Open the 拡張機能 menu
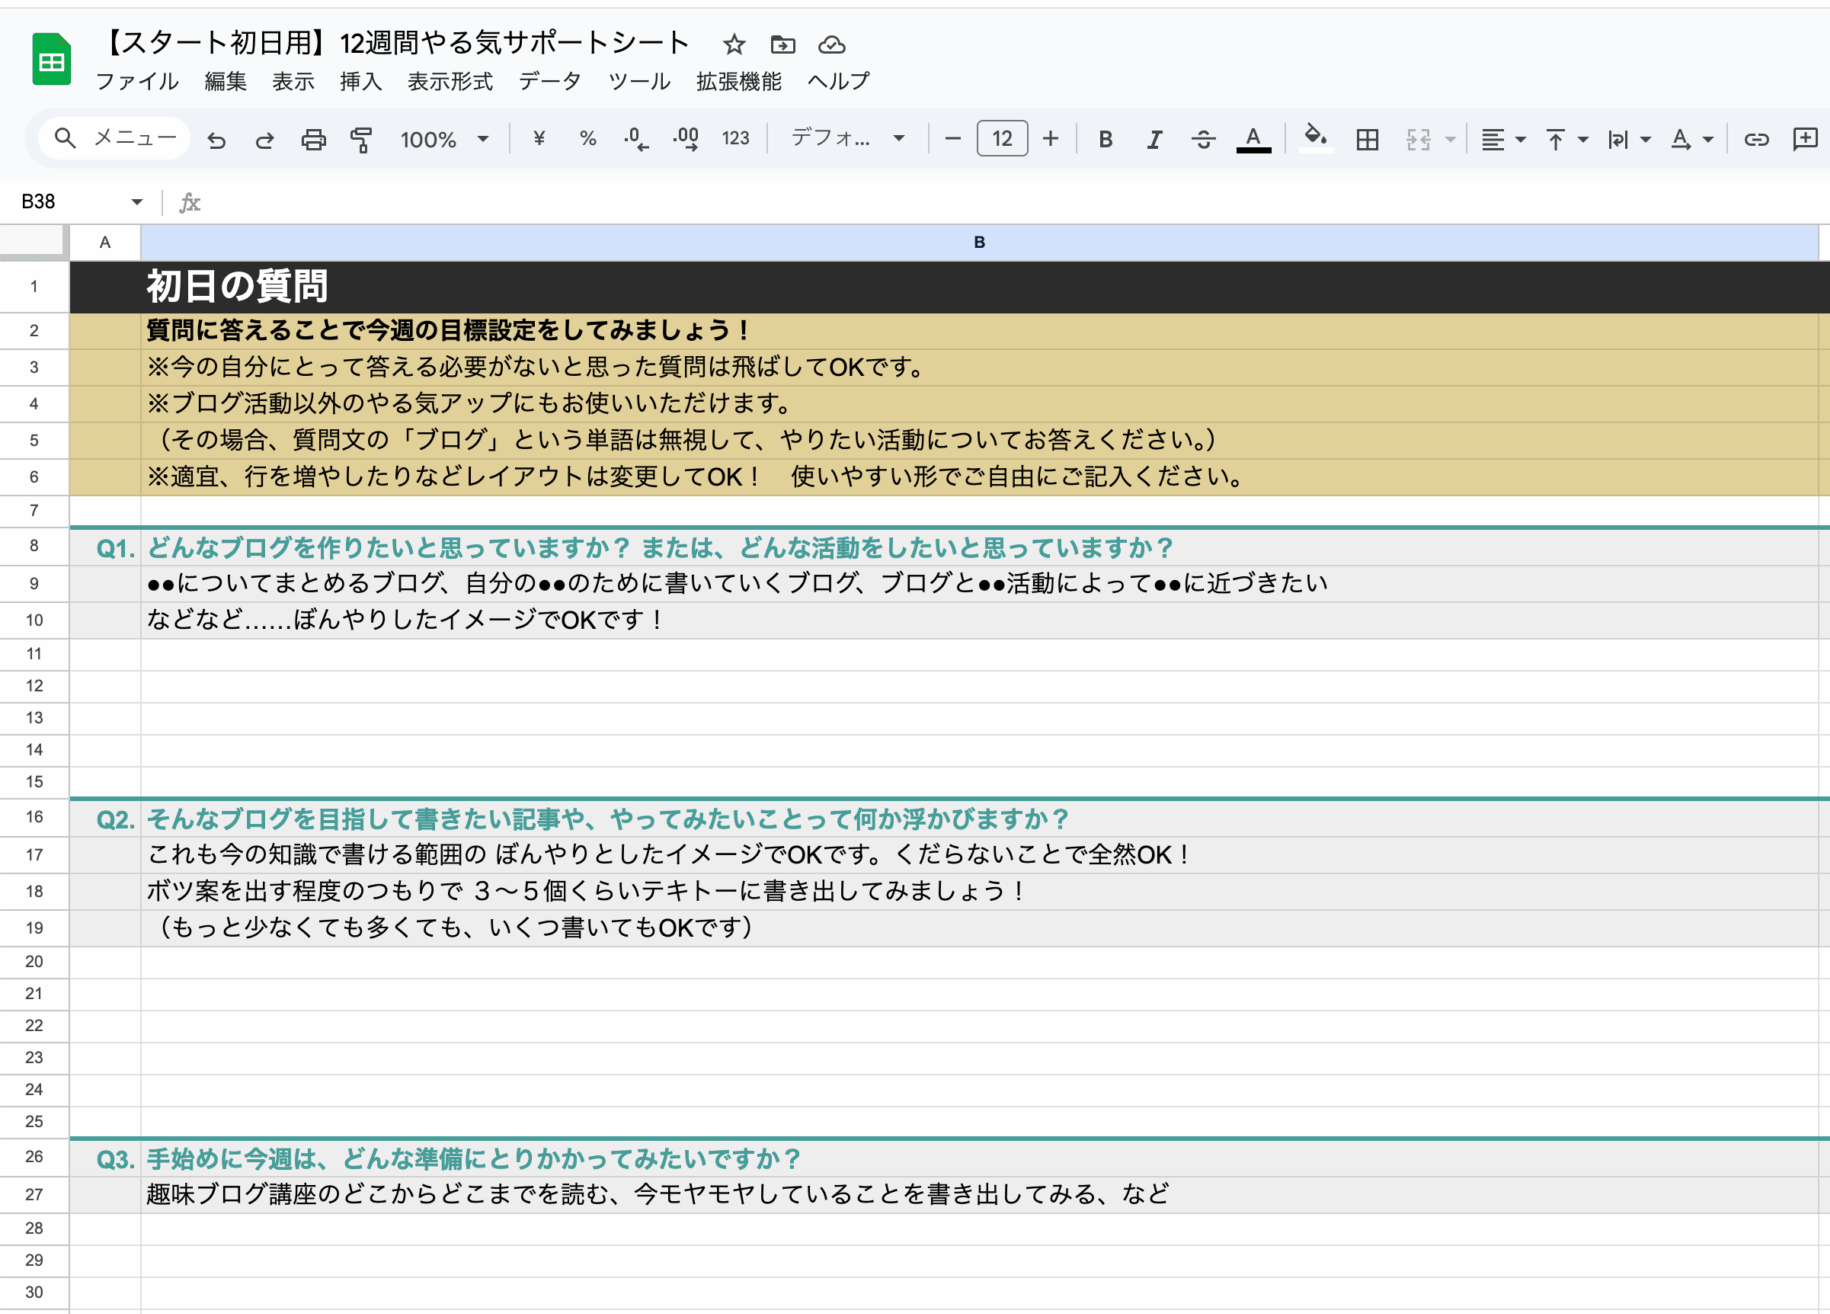The image size is (1830, 1314). 739,81
